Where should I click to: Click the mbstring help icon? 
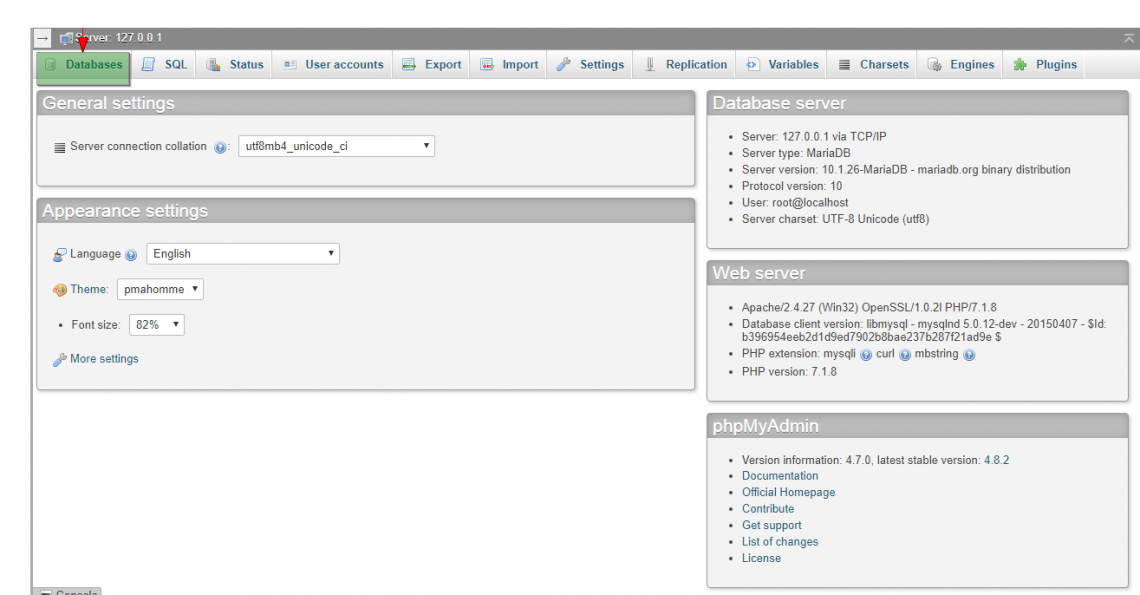tap(969, 353)
